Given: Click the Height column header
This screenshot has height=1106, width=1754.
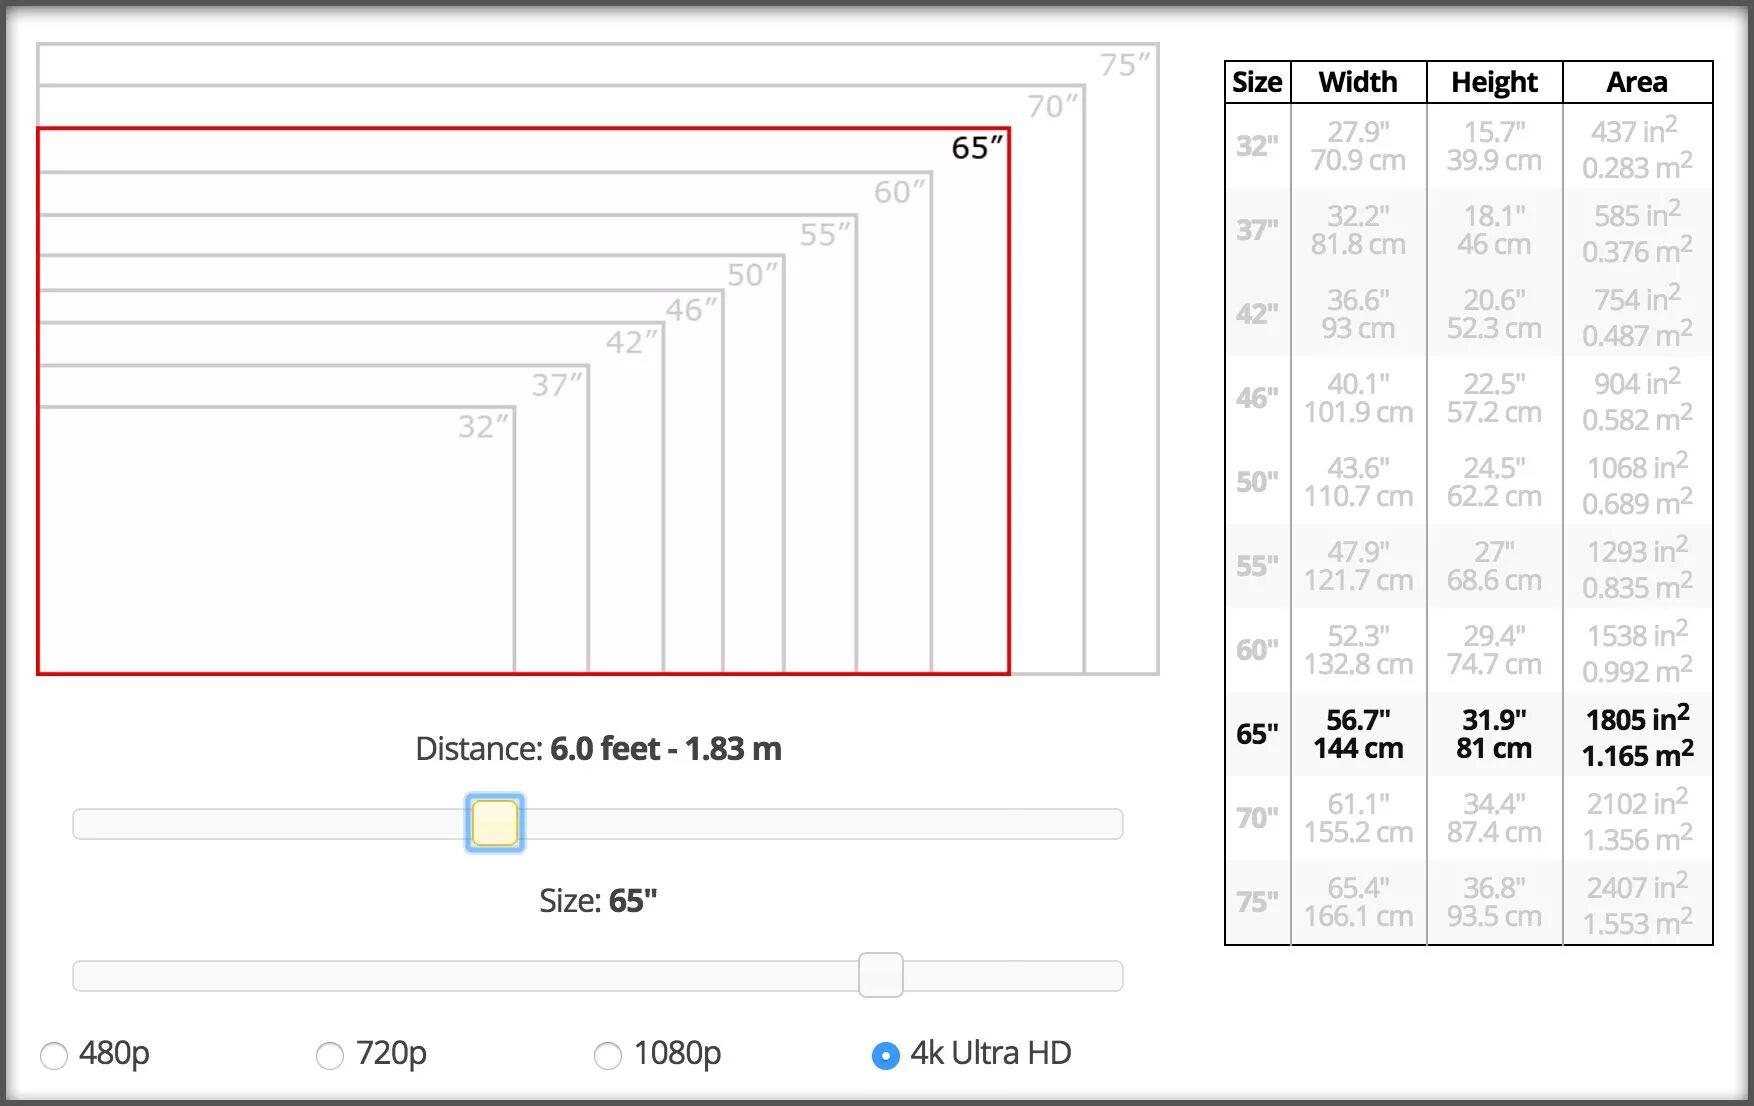Looking at the screenshot, I should tap(1494, 82).
